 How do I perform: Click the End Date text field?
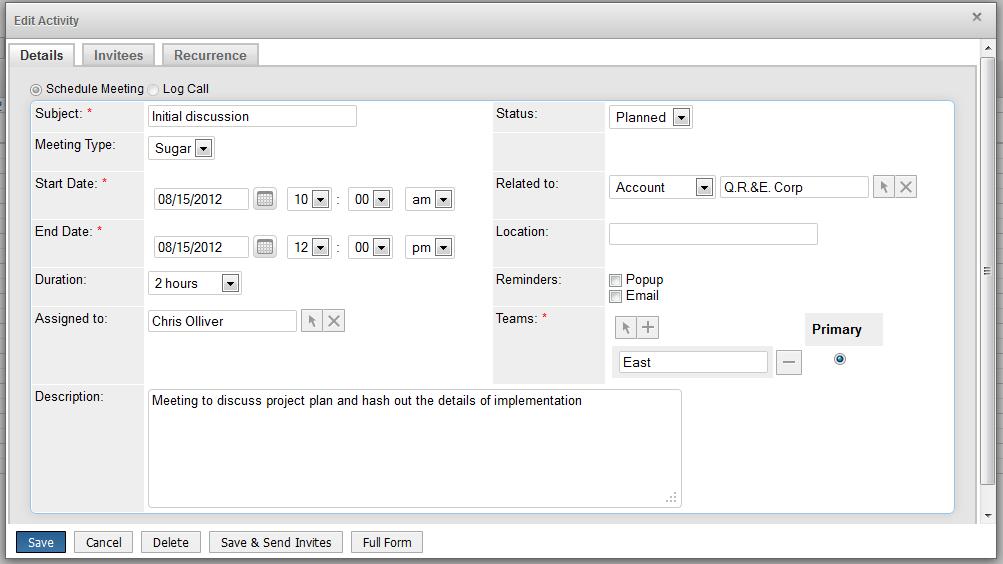[201, 247]
